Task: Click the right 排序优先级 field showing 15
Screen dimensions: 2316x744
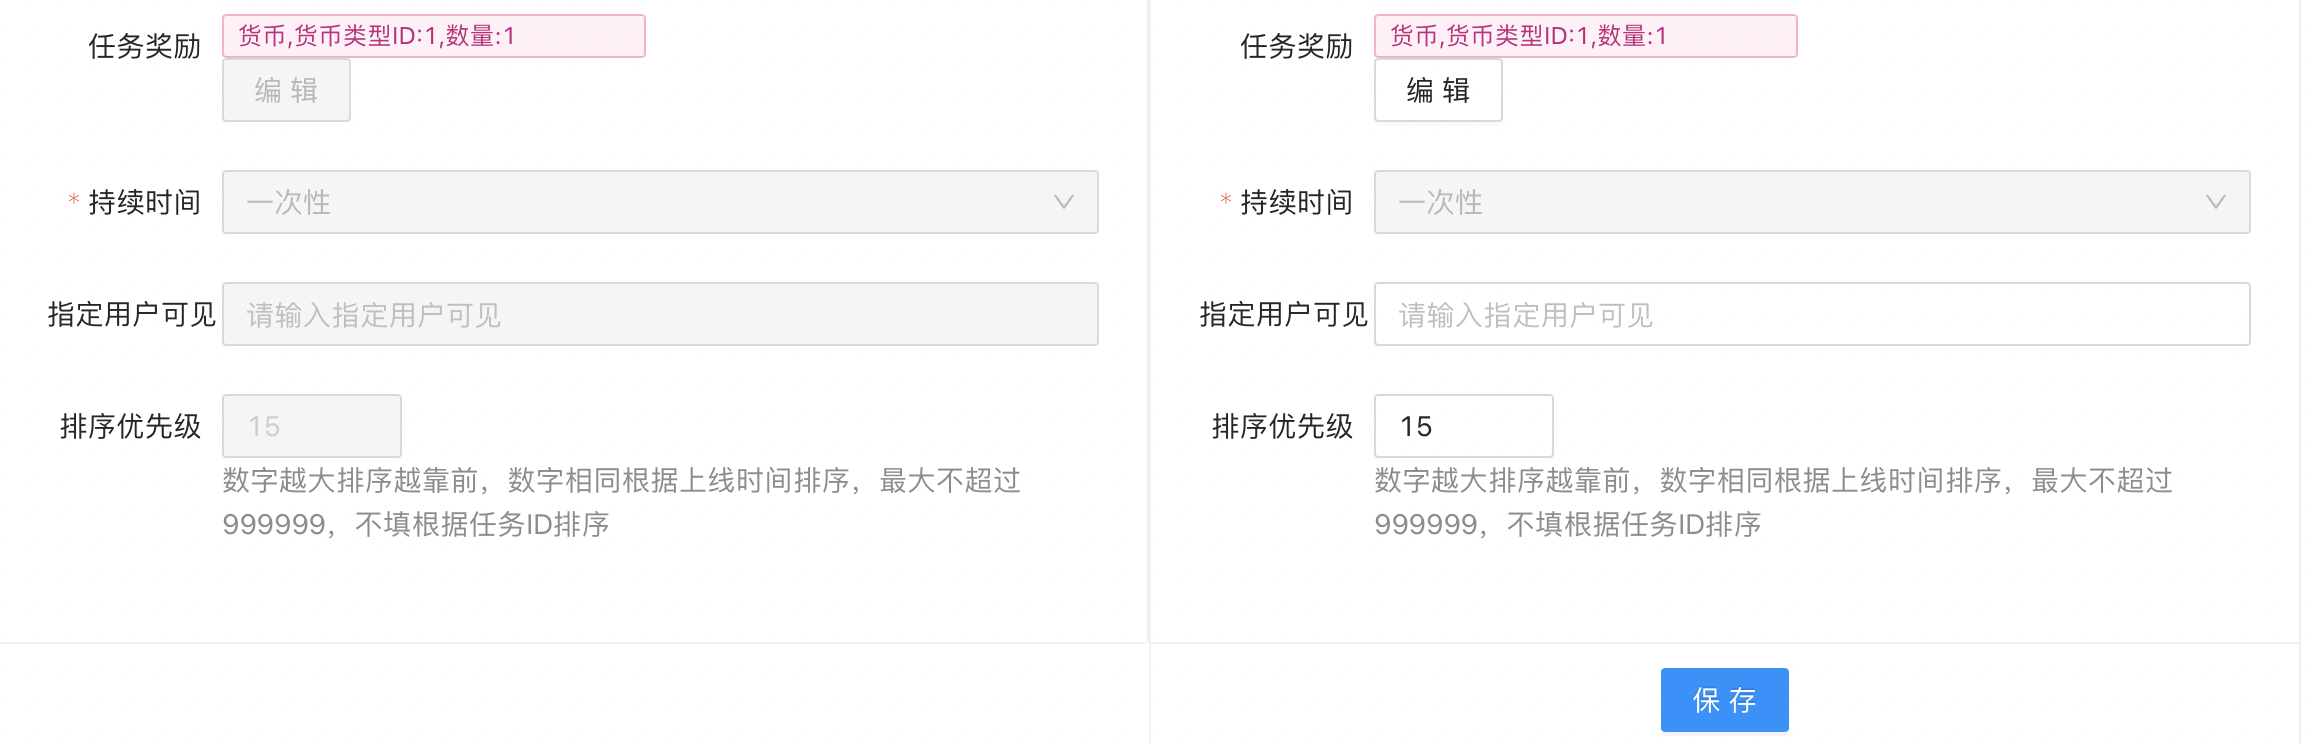Action: (1463, 426)
